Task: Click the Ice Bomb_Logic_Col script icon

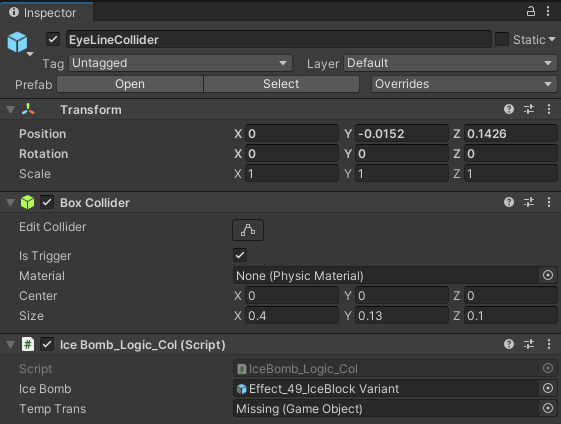Action: (x=28, y=345)
